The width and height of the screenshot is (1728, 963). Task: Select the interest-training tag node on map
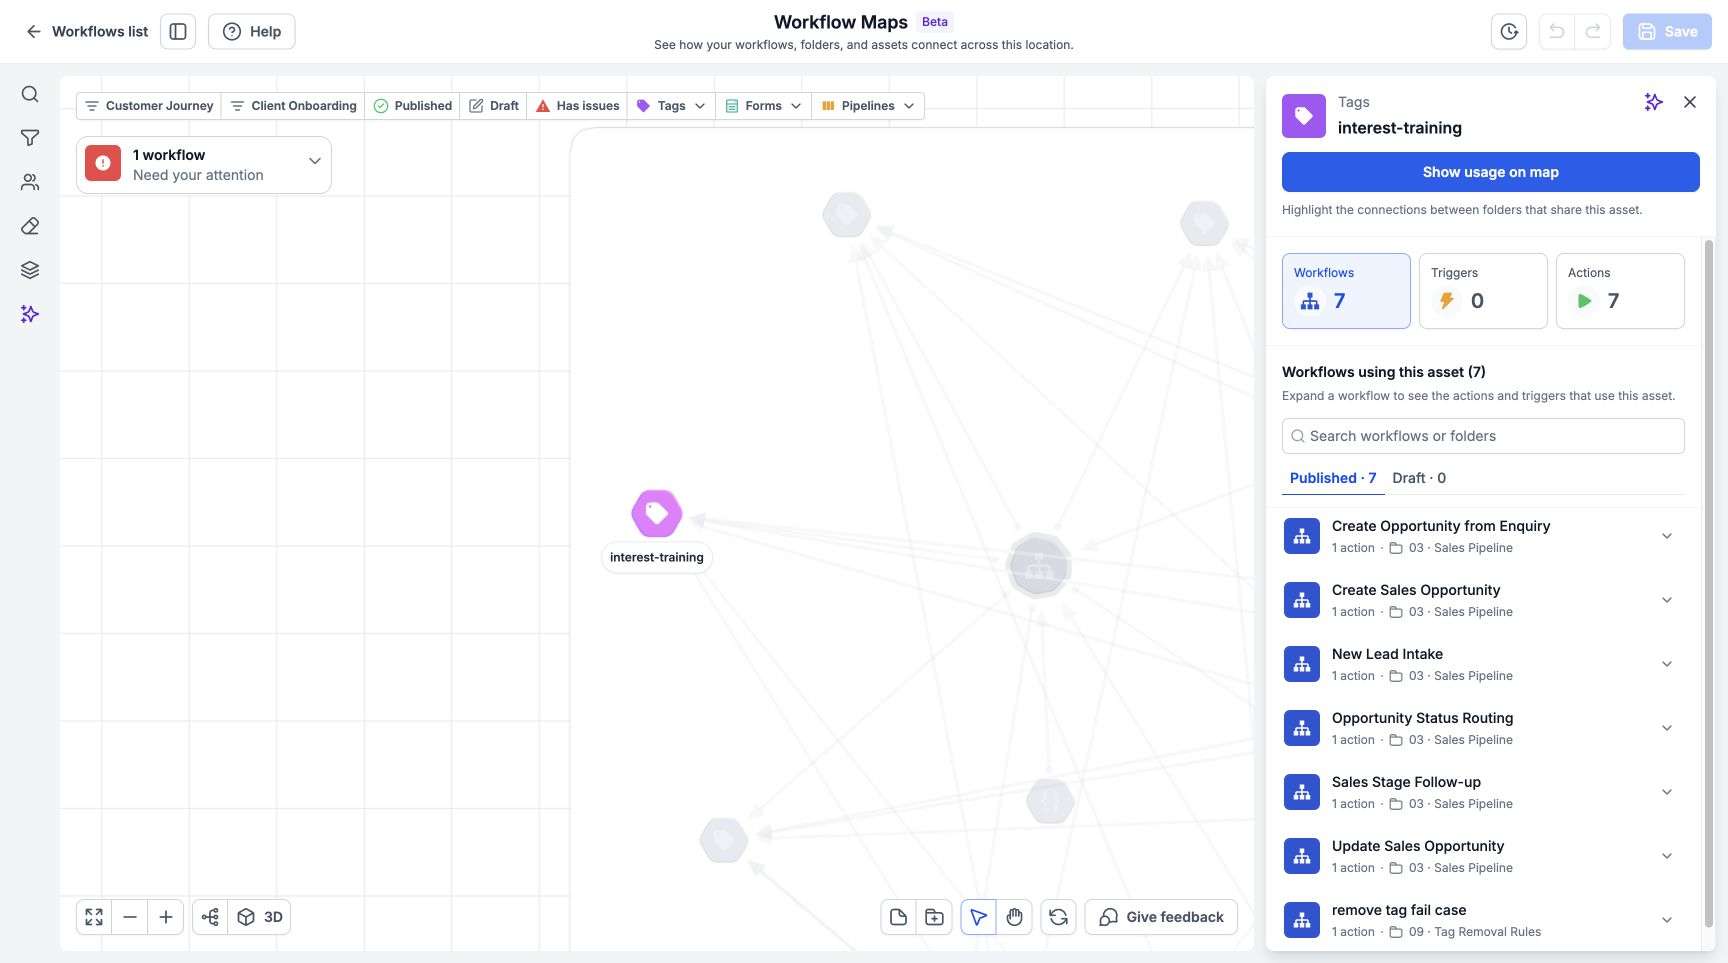click(656, 513)
